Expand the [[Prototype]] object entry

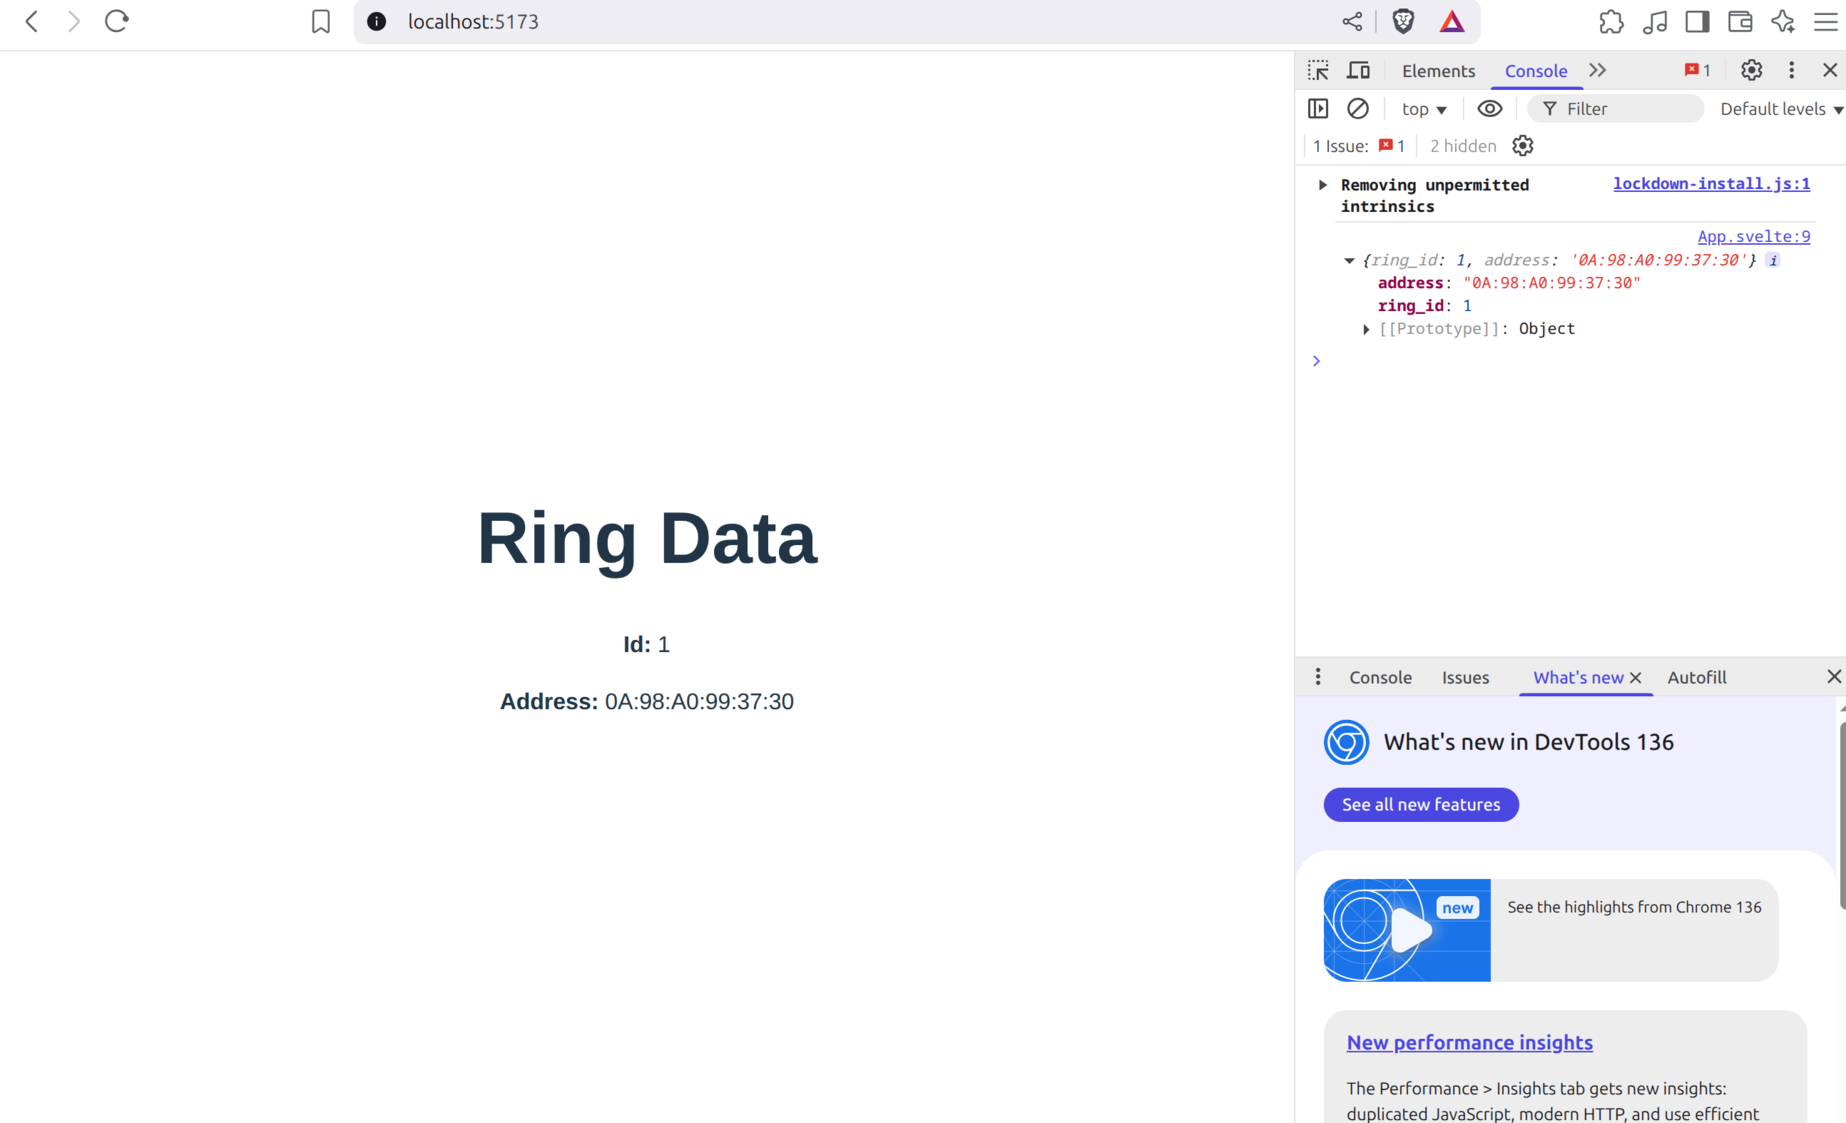tap(1366, 329)
